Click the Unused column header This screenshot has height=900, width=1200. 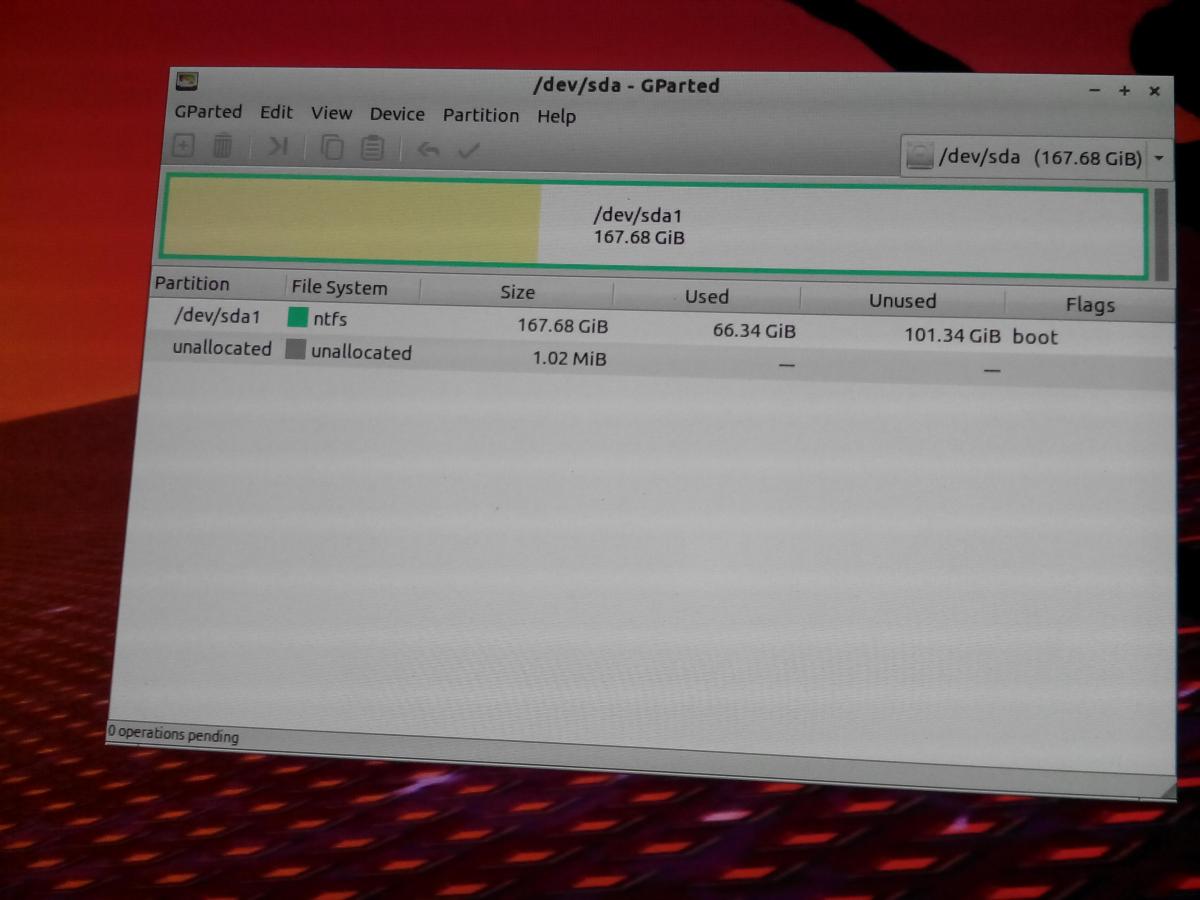(x=902, y=301)
